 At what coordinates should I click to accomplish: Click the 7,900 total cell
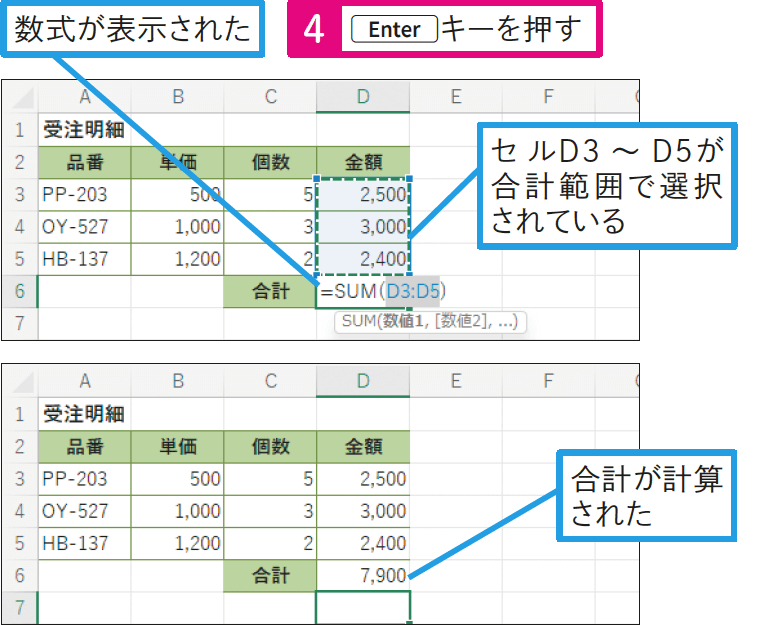tap(363, 576)
